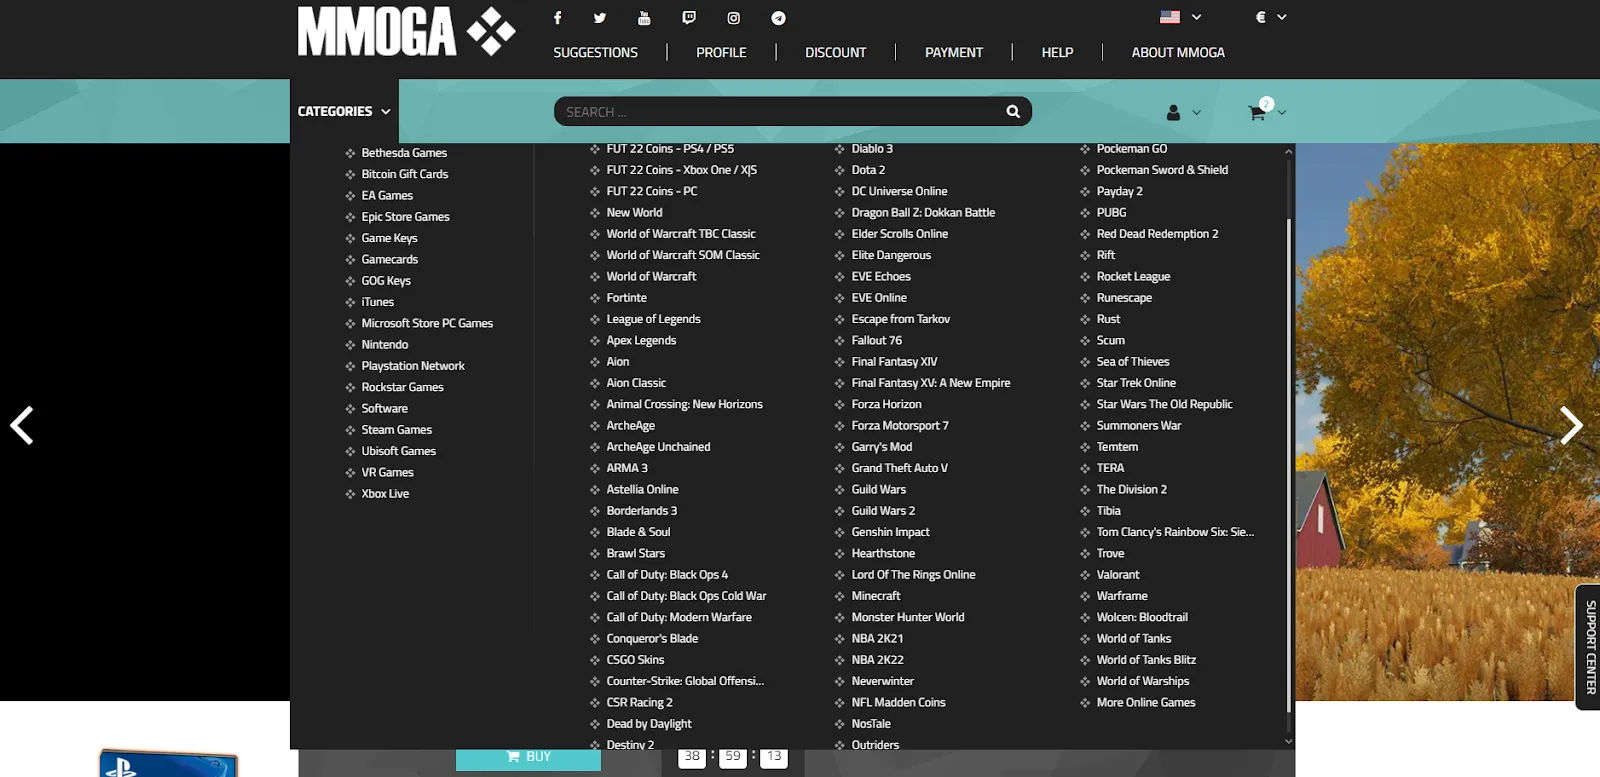Image resolution: width=1600 pixels, height=777 pixels.
Task: Expand the account dropdown chevron
Action: click(1196, 112)
